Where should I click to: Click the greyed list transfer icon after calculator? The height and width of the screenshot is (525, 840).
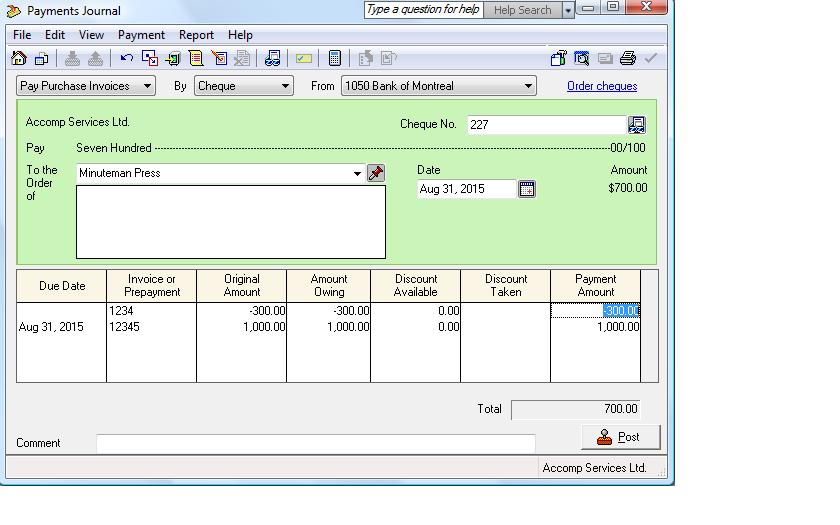[366, 58]
